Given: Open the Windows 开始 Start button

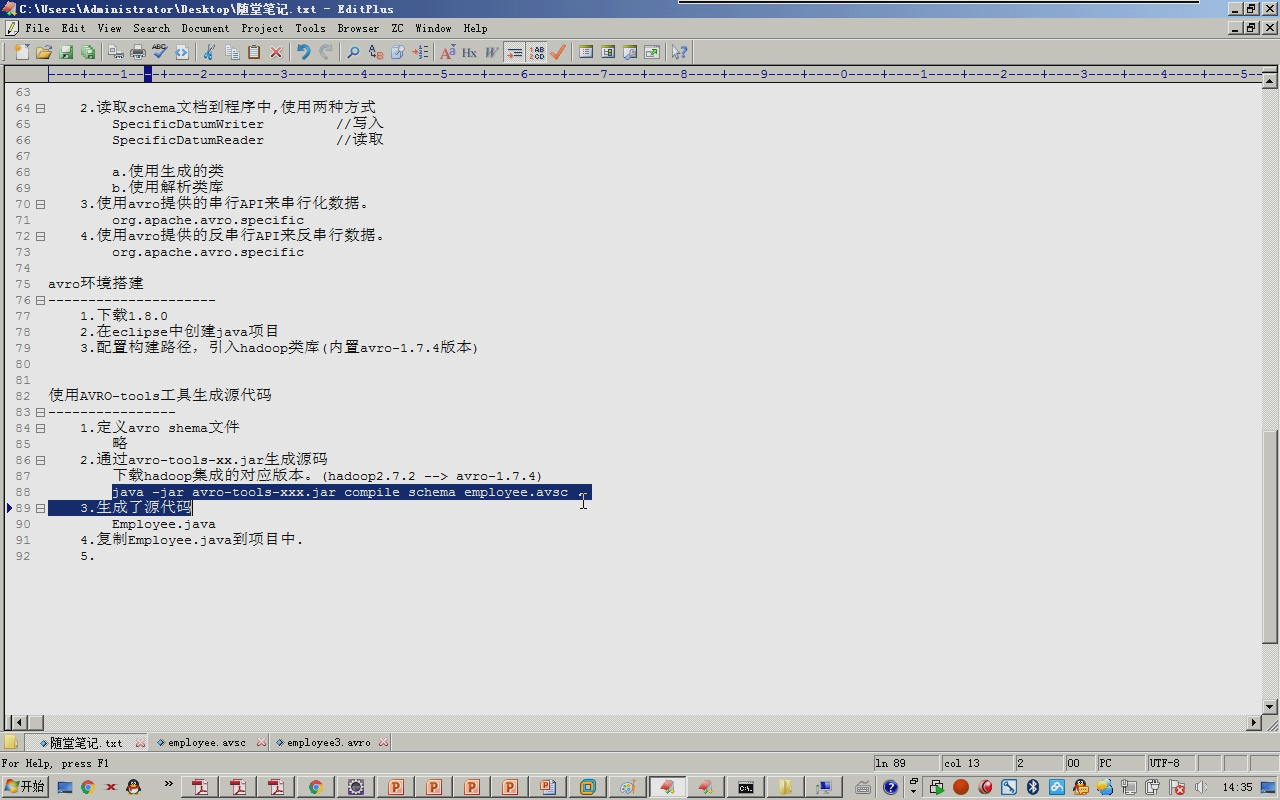Looking at the screenshot, I should pyautogui.click(x=25, y=787).
